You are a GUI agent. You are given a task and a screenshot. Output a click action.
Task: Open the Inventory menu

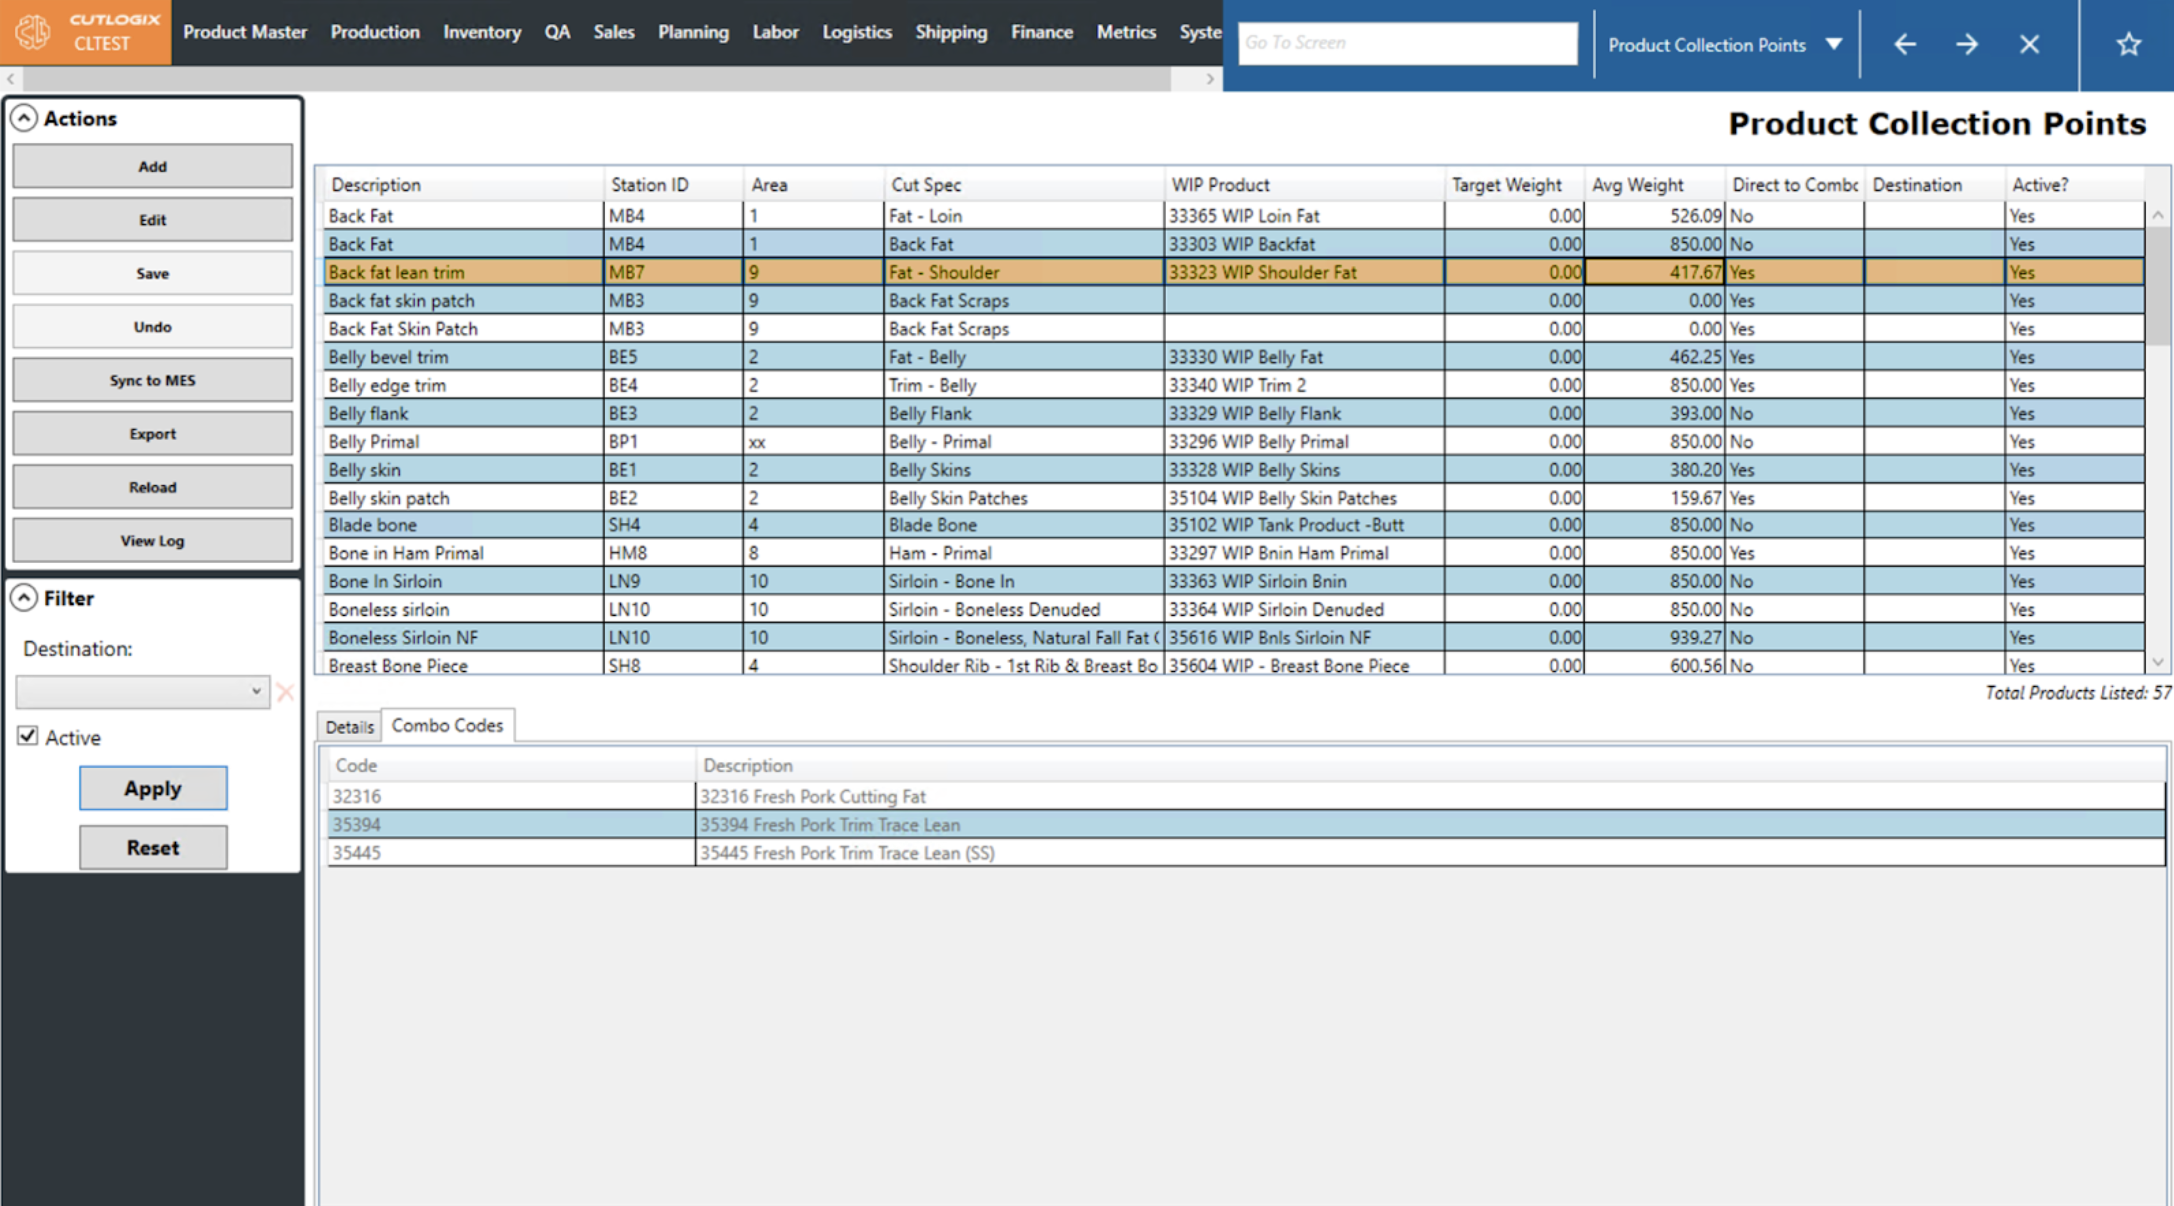[482, 32]
